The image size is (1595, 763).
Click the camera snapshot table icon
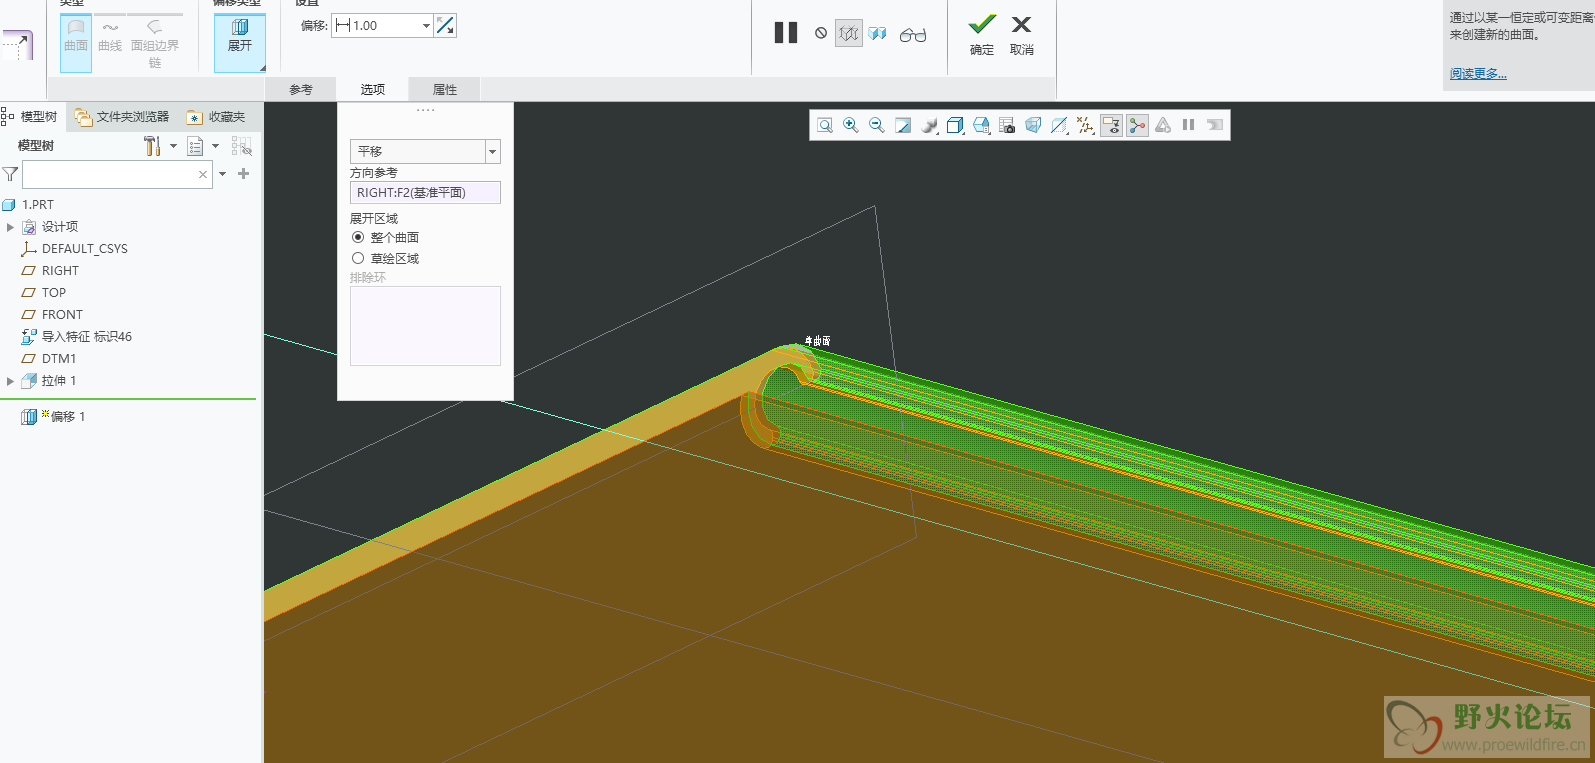pyautogui.click(x=1007, y=125)
